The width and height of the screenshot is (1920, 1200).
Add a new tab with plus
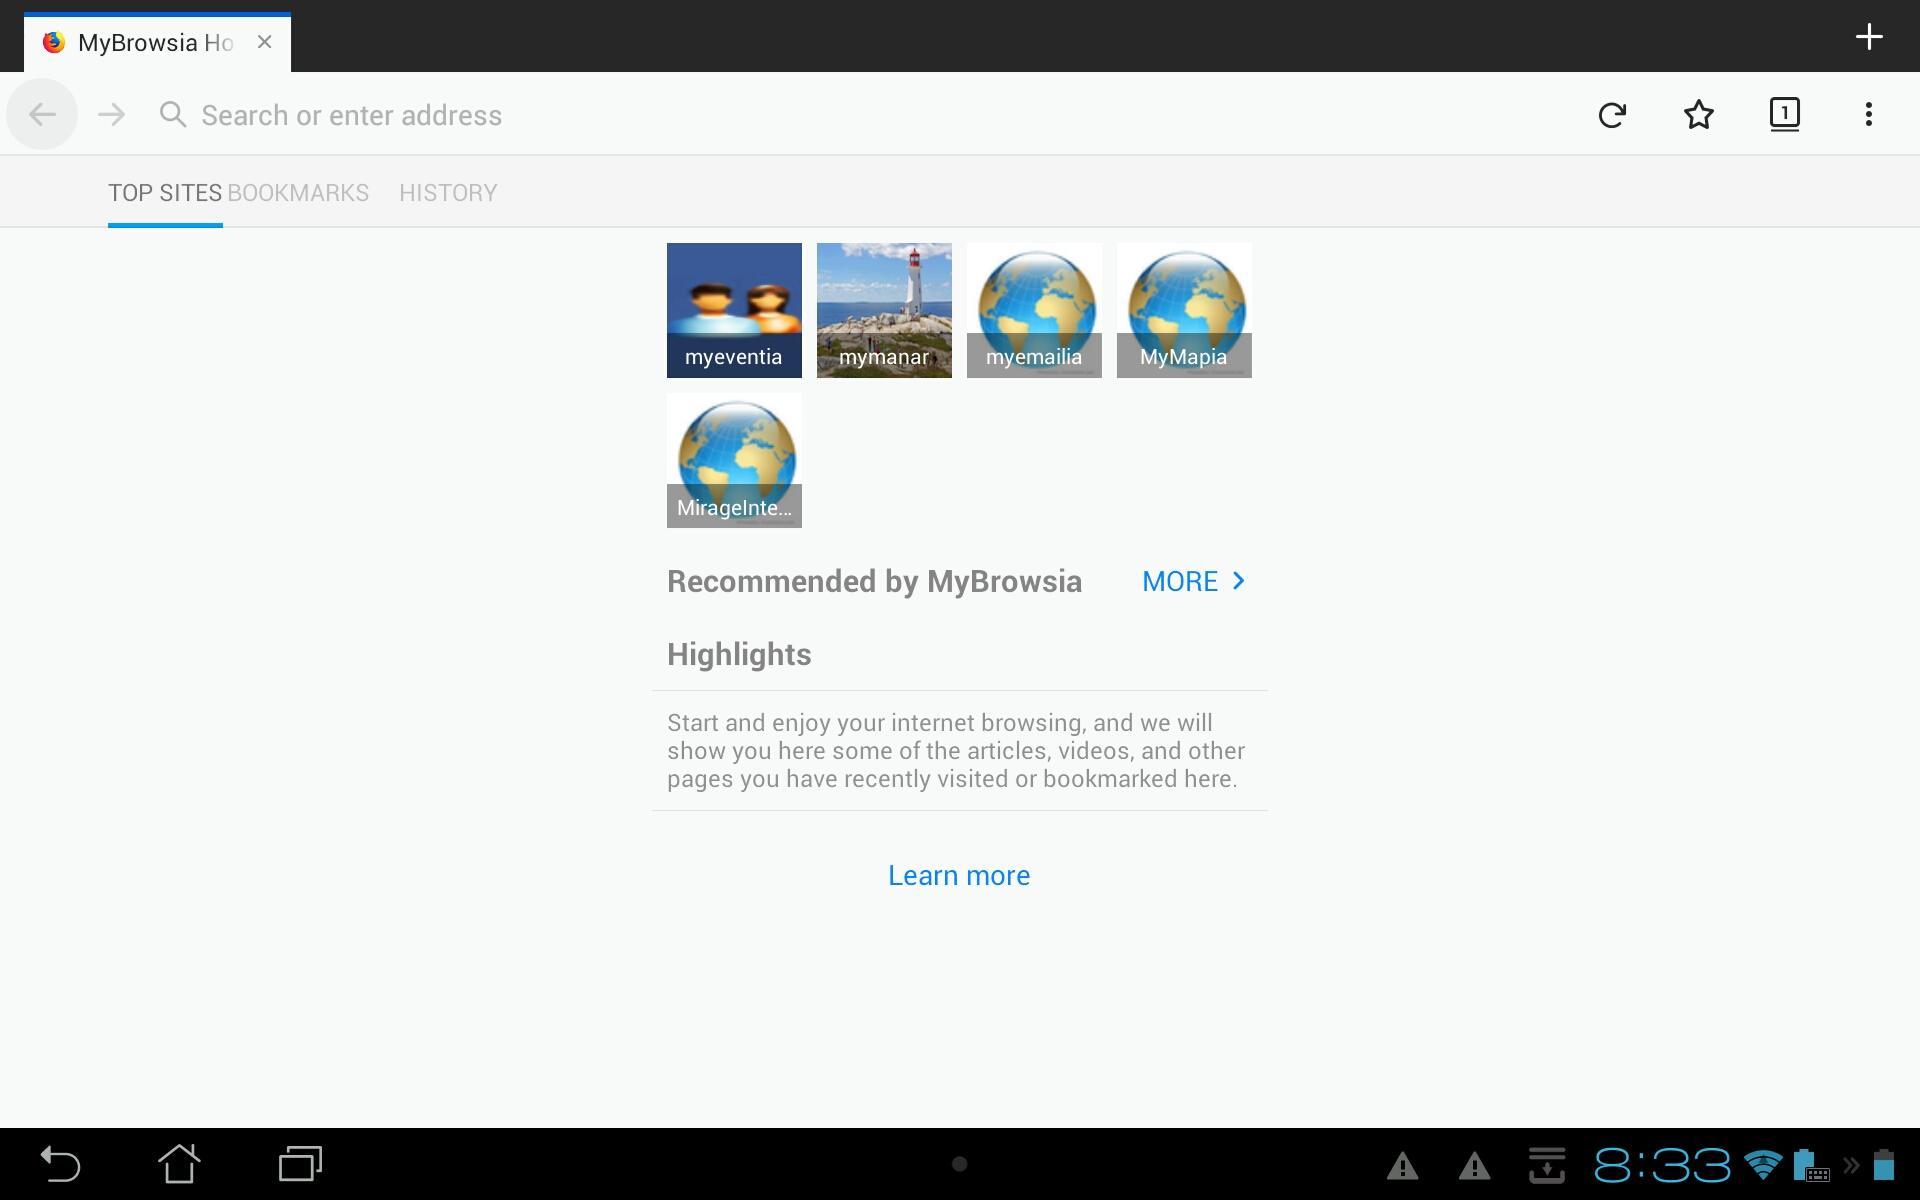click(1869, 37)
